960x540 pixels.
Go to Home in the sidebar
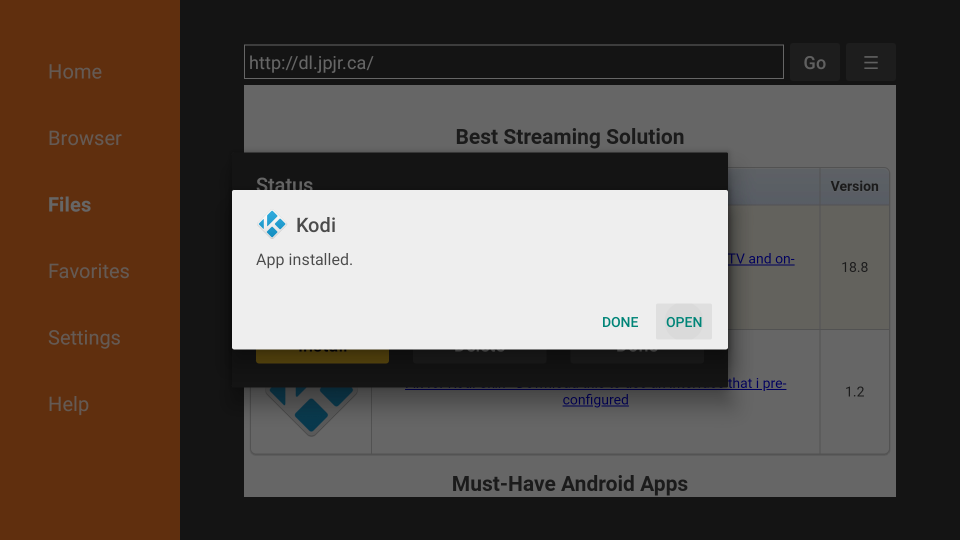point(75,72)
